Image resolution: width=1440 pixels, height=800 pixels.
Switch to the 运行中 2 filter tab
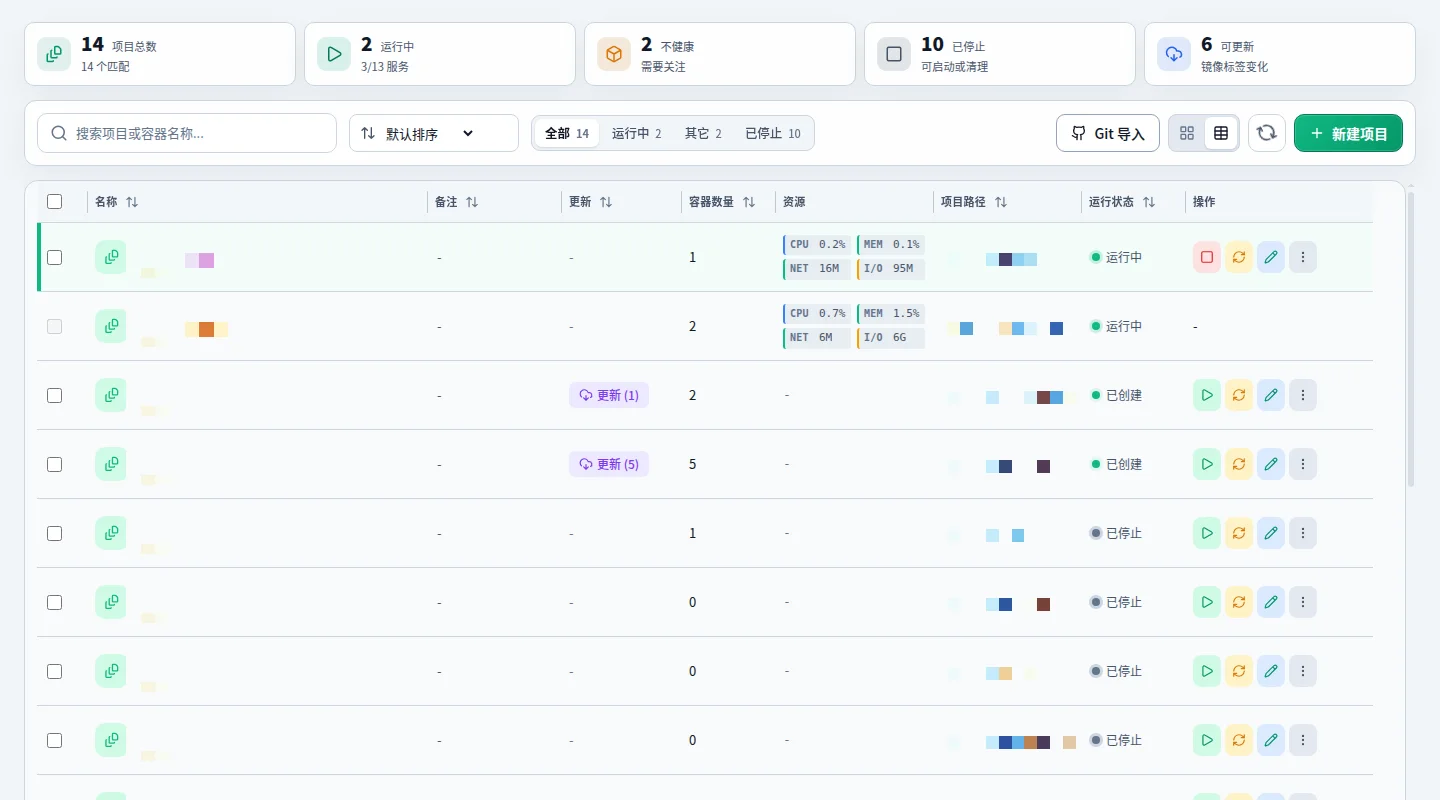point(637,133)
